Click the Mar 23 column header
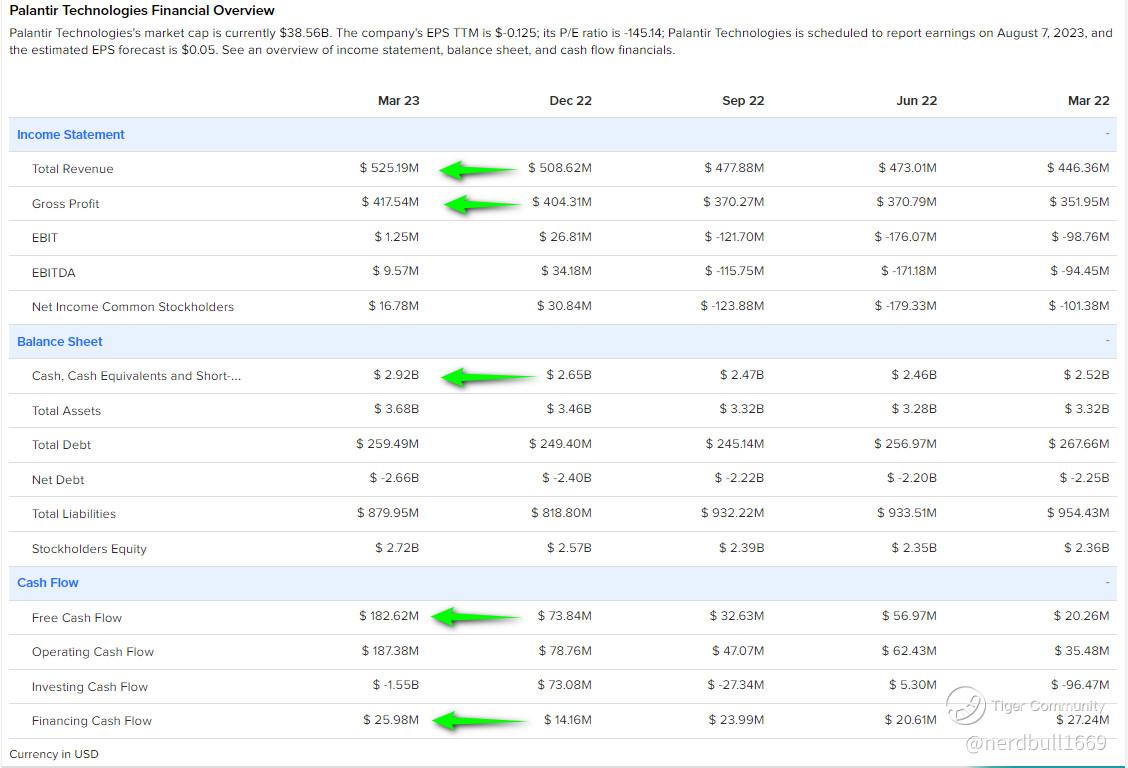 398,101
